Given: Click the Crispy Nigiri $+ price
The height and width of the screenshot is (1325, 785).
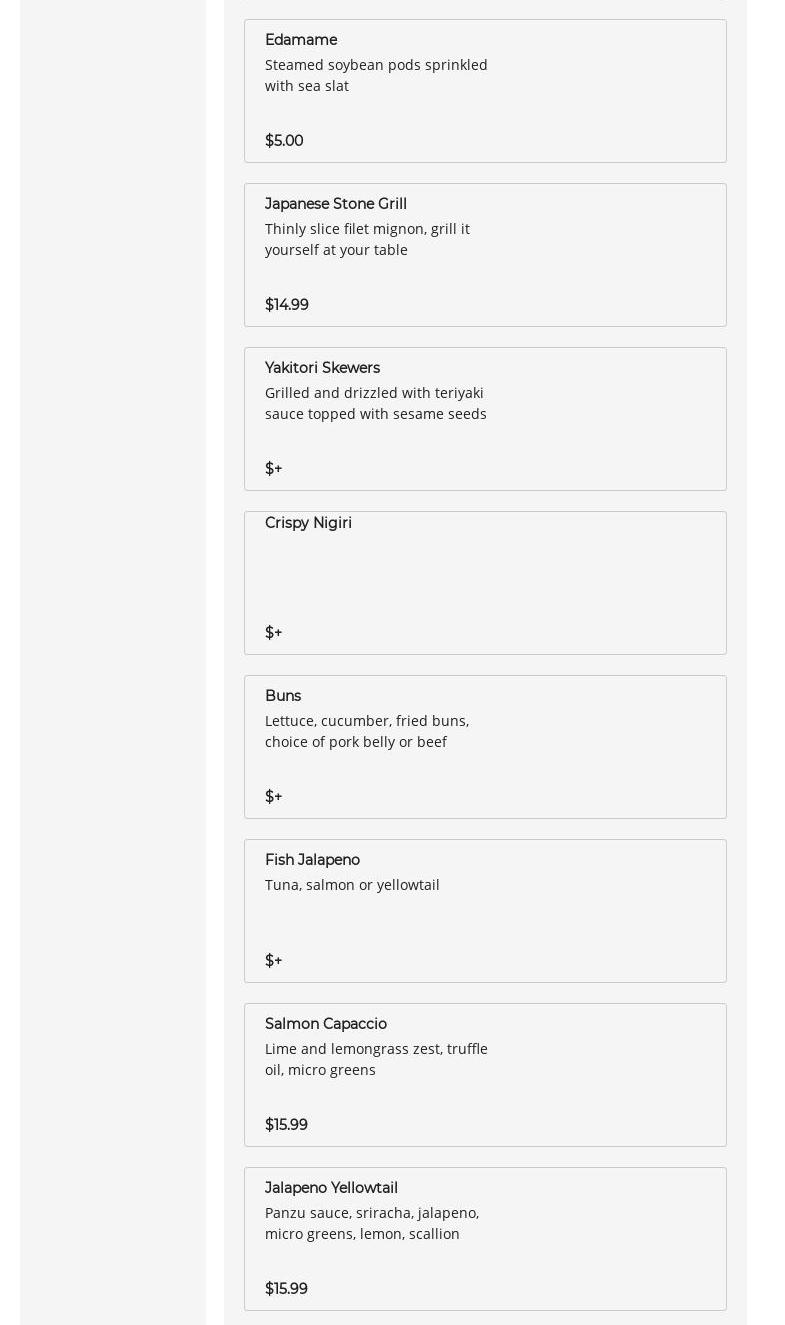Looking at the screenshot, I should click(273, 633).
